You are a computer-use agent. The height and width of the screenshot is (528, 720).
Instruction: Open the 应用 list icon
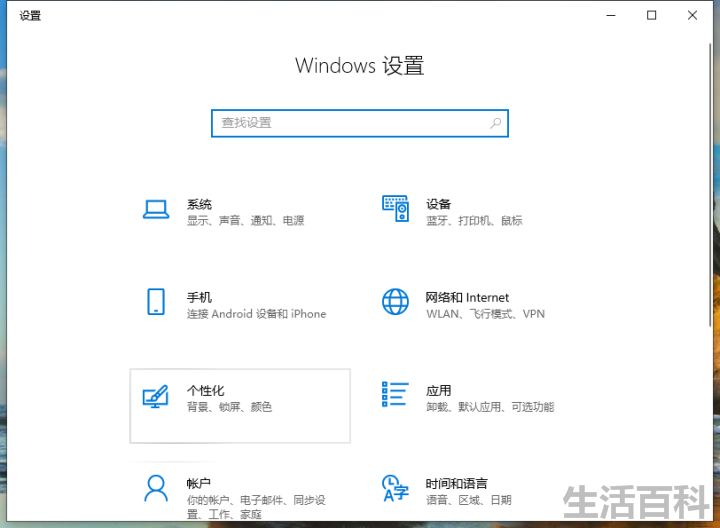(x=395, y=394)
